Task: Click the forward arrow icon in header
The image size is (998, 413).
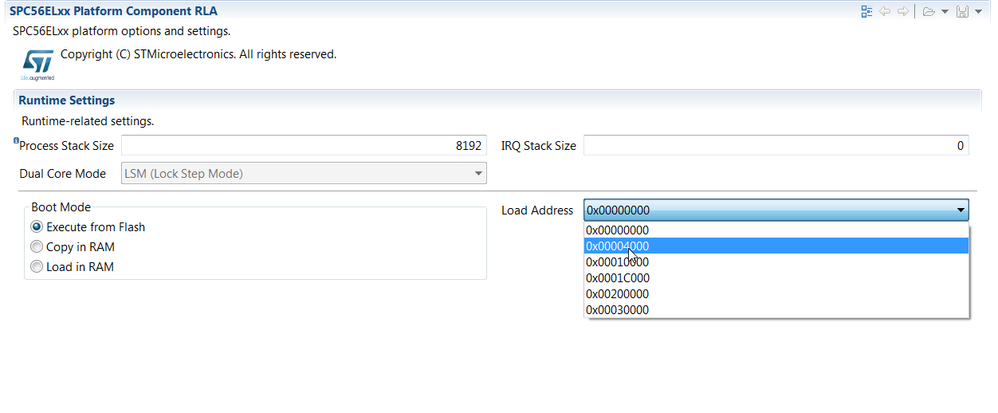Action: (x=903, y=11)
